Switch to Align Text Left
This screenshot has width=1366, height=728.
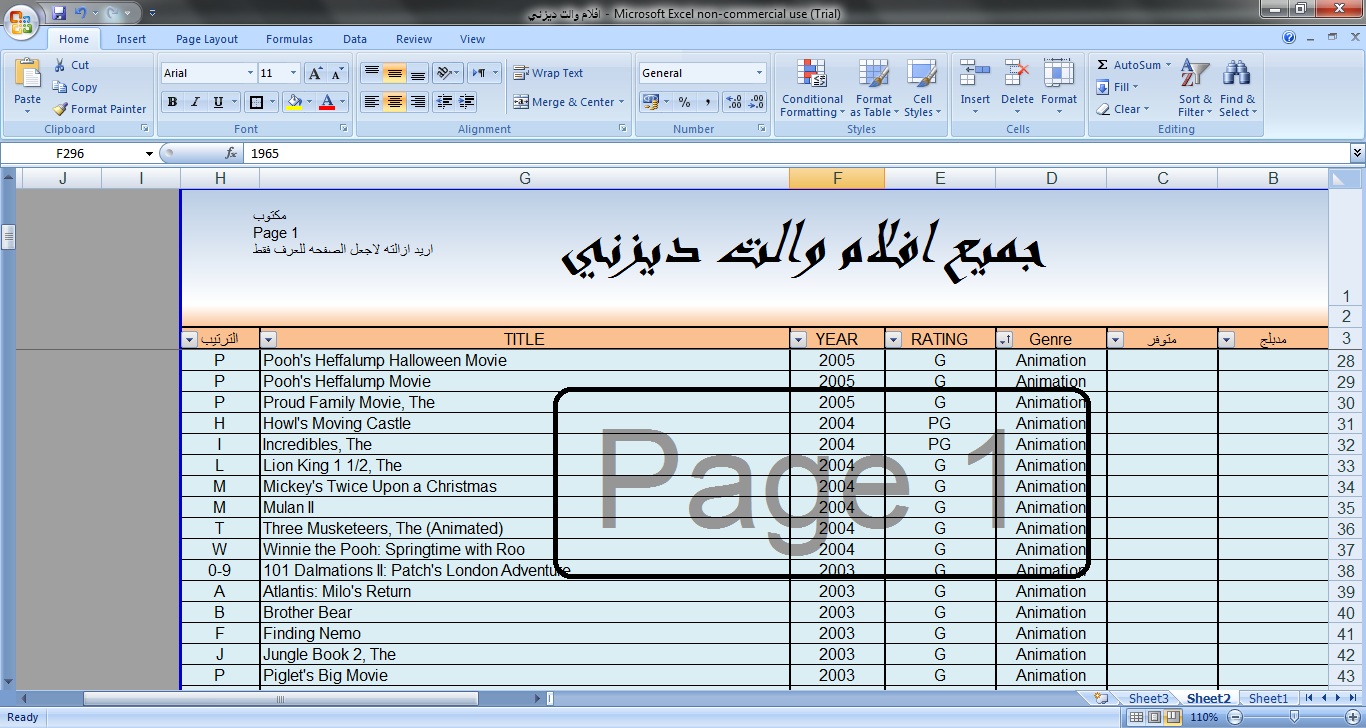(x=372, y=102)
